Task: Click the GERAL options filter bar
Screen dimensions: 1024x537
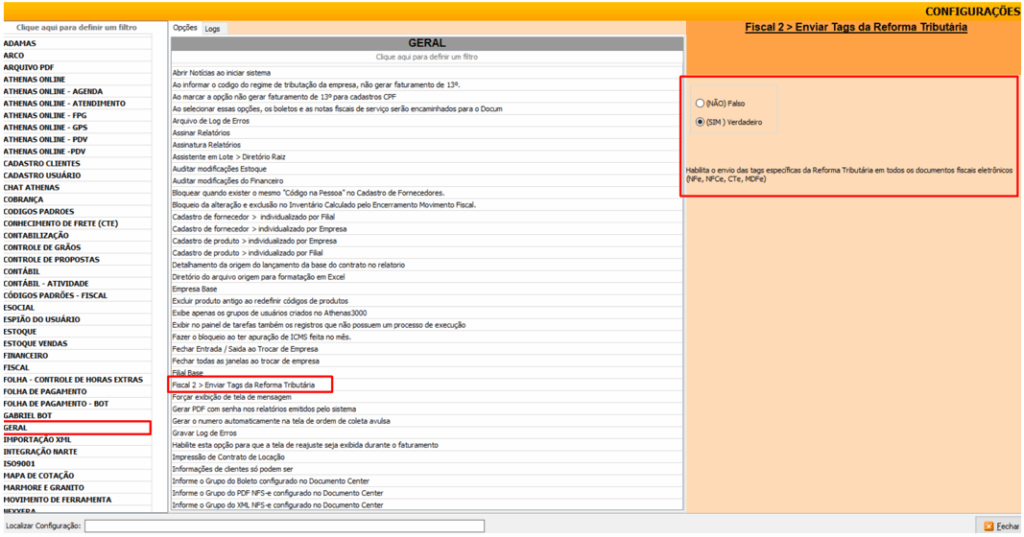Action: pos(426,58)
